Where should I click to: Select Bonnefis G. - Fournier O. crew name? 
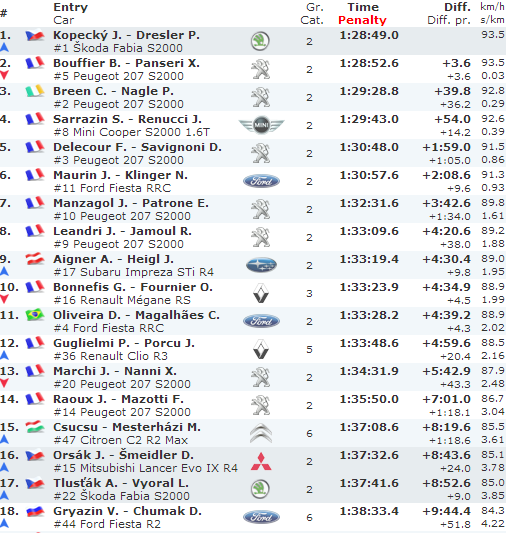[x=133, y=287]
